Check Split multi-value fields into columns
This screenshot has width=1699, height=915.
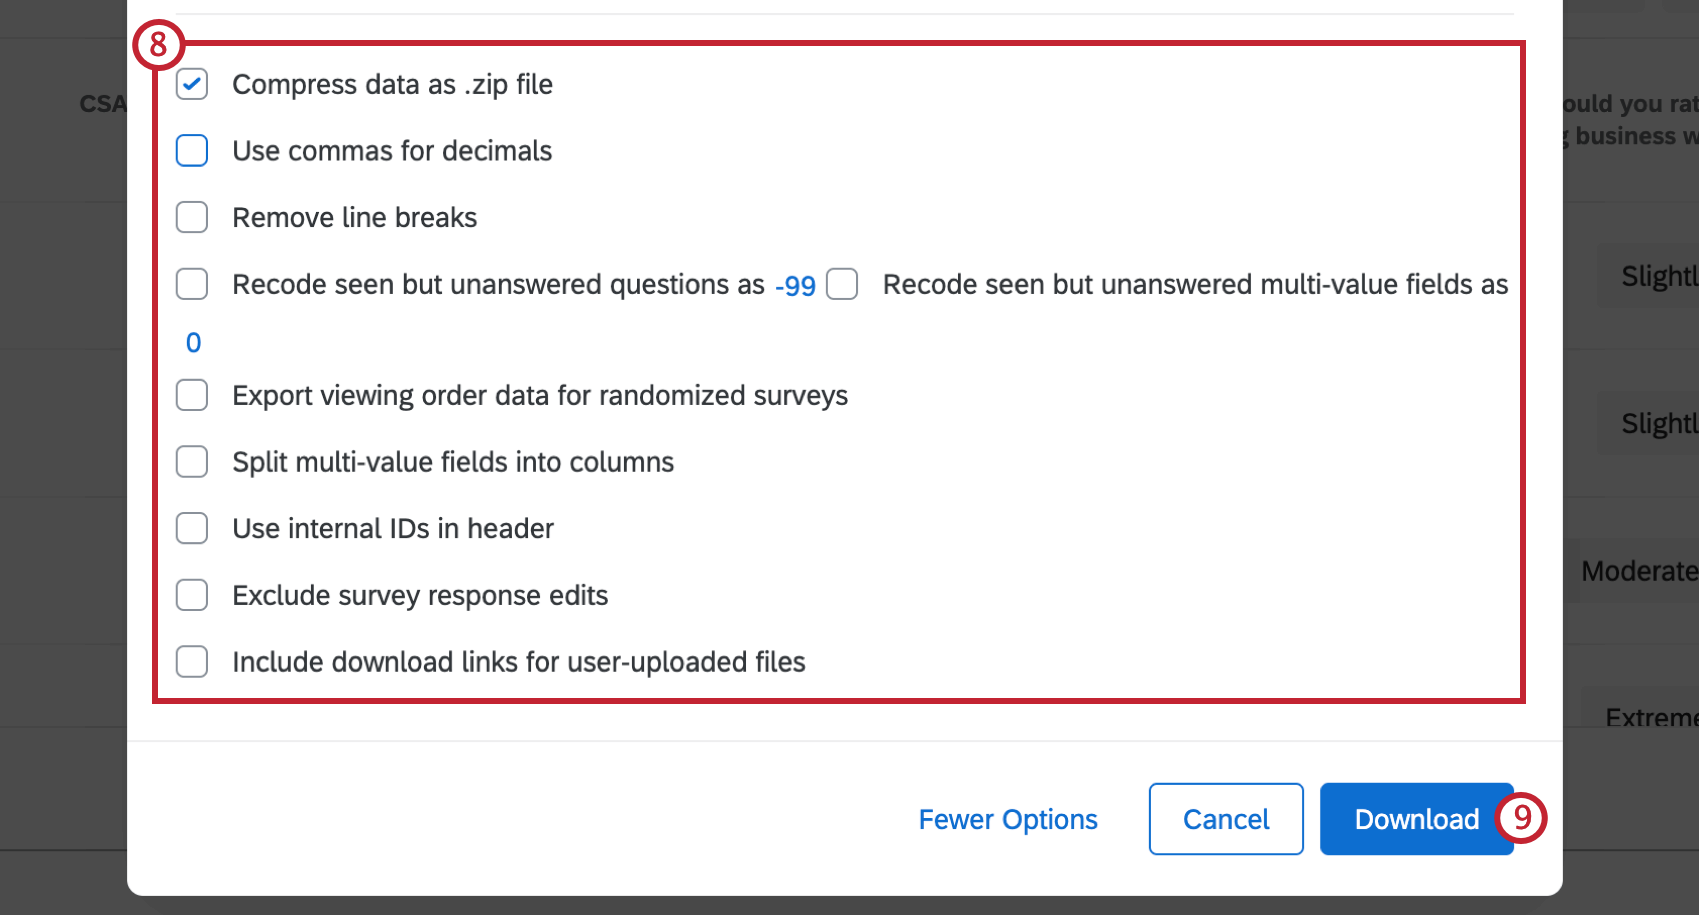(191, 461)
